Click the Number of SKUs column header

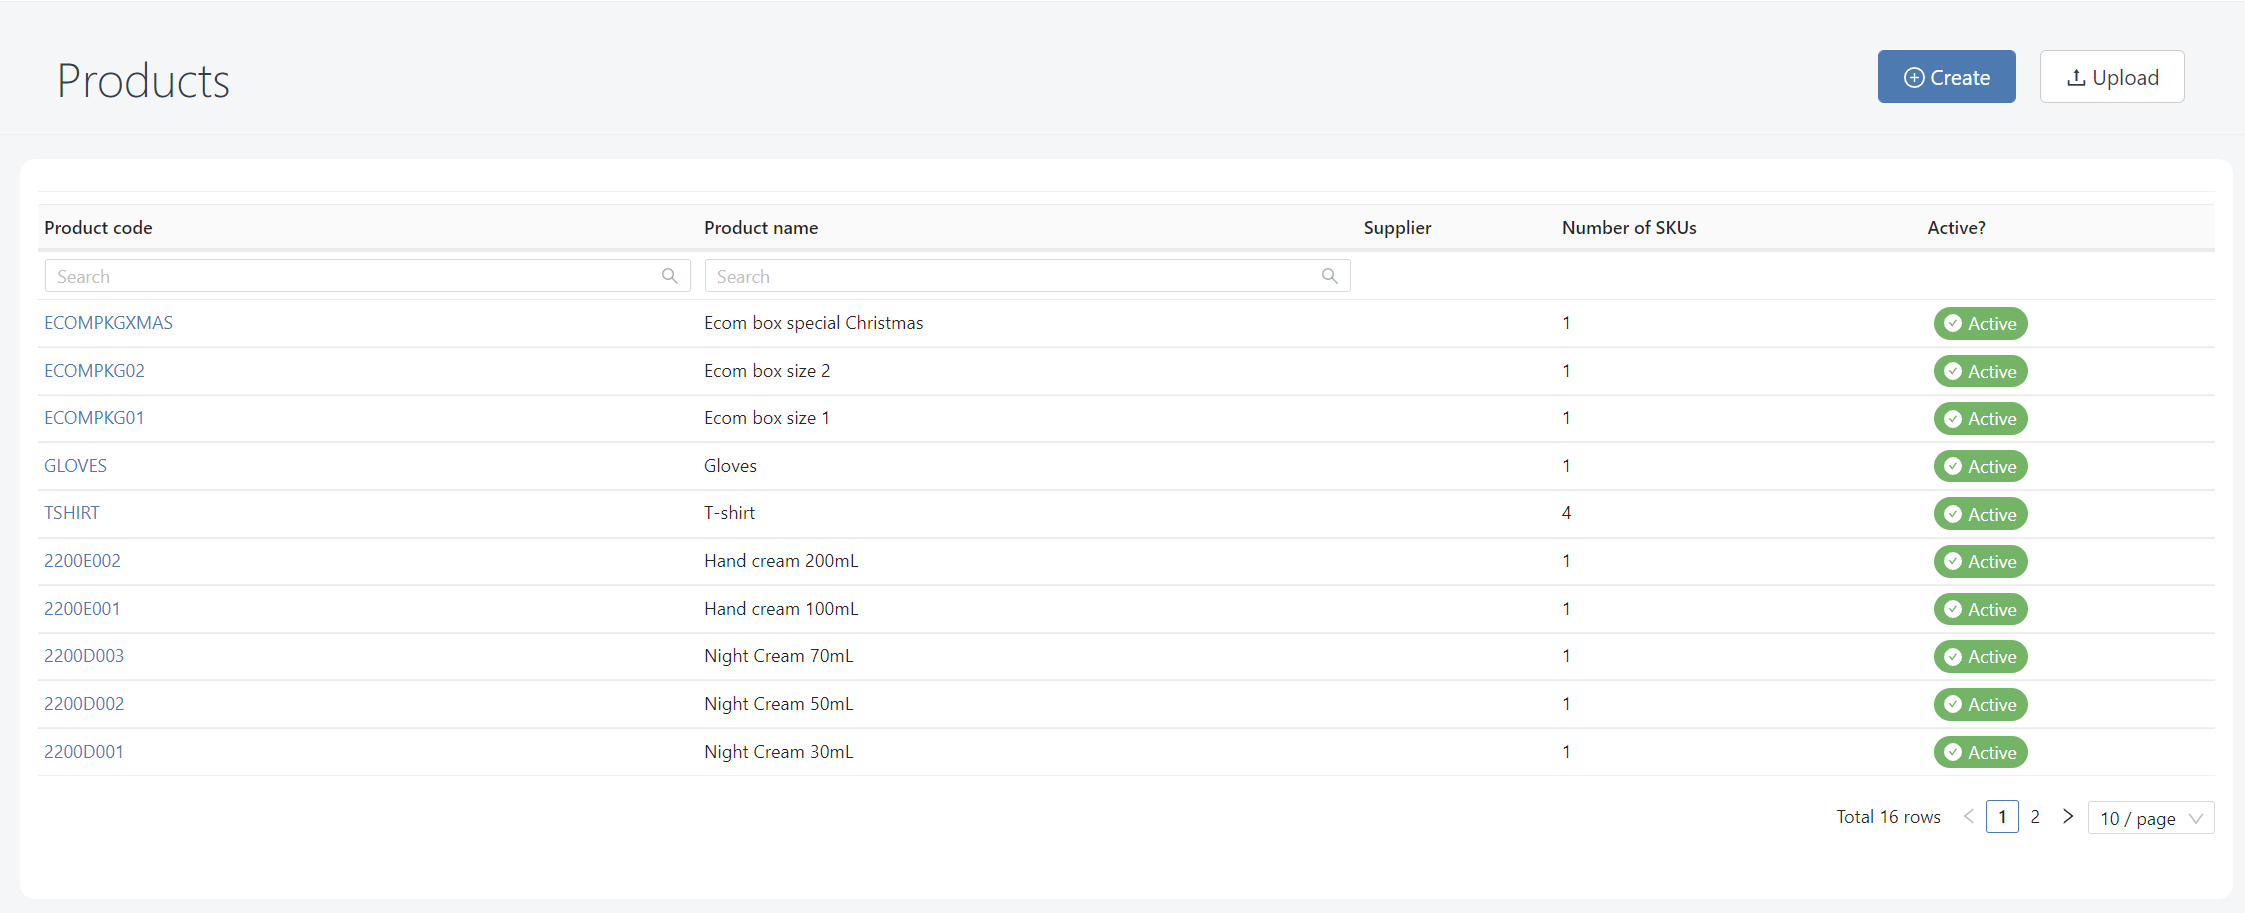tap(1628, 227)
